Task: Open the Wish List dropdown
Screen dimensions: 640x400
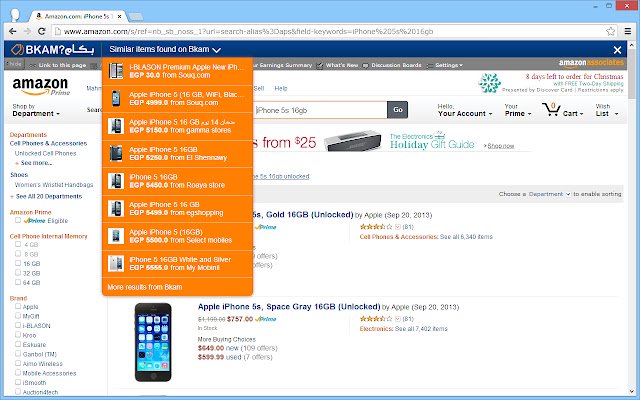Action: (607, 110)
